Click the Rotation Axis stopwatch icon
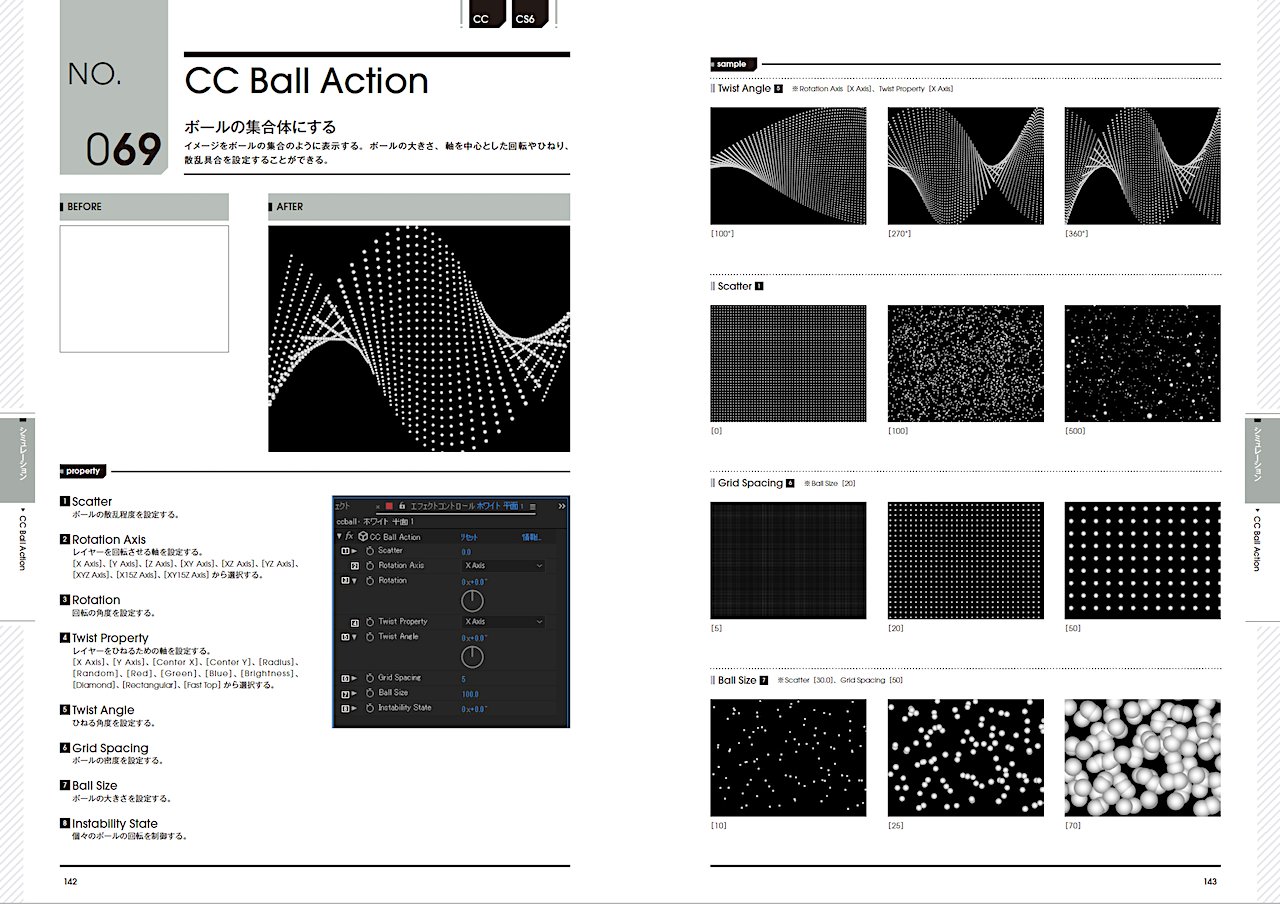Viewport: 1280px width, 904px height. [369, 566]
